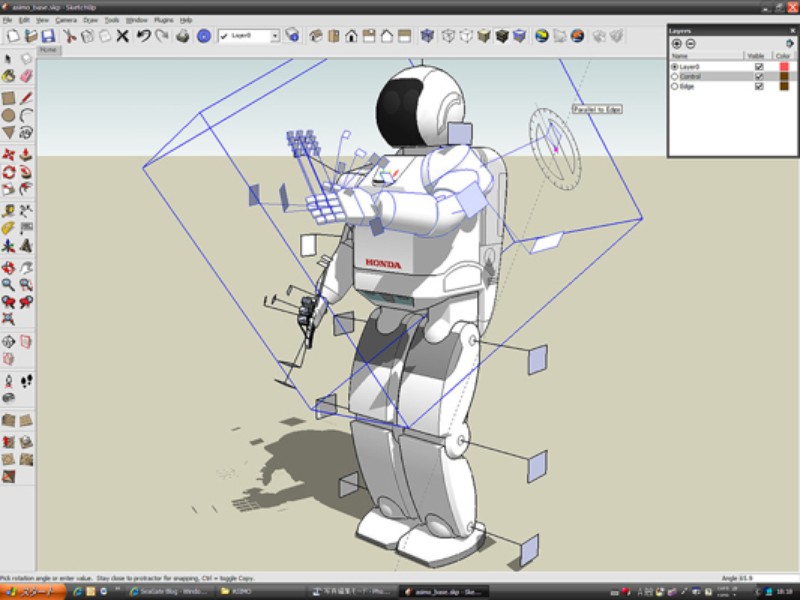
Task: Select the Walk footprints tool
Action: 26,381
